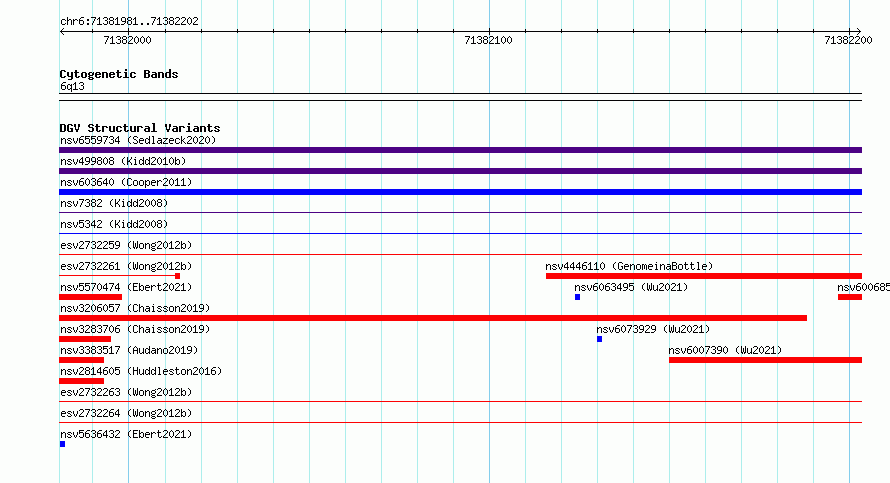Select the long red bar for nsv3206057
The image size is (890, 483).
pyautogui.click(x=433, y=318)
